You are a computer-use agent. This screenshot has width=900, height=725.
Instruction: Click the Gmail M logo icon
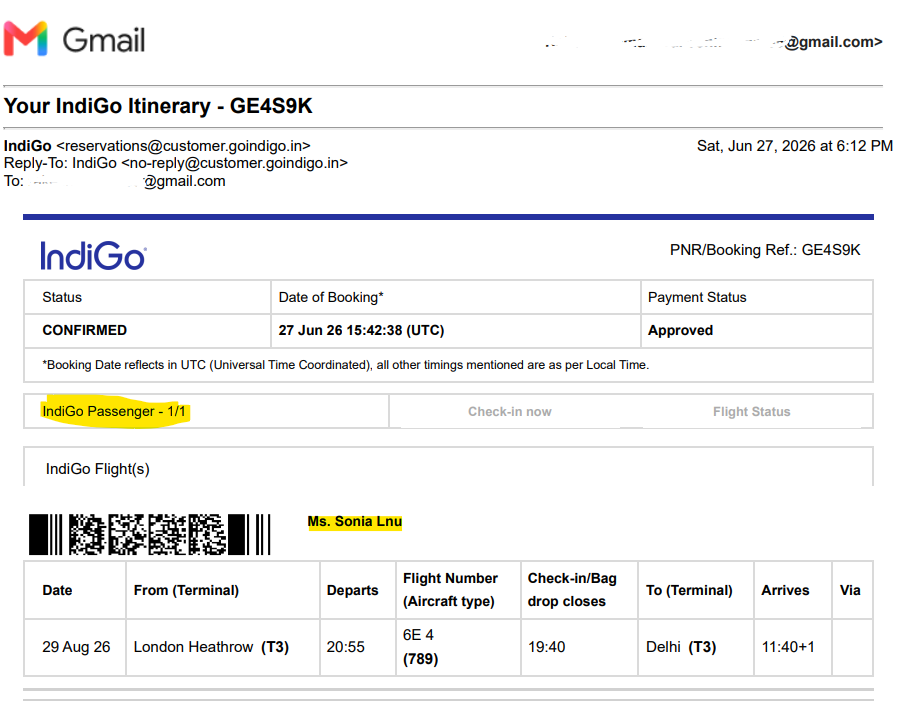pos(25,39)
